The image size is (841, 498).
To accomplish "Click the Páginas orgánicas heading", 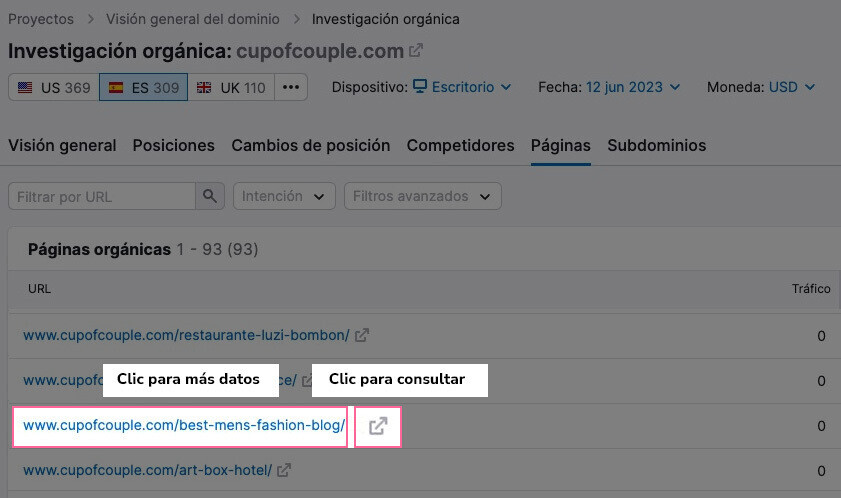I will pos(99,250).
